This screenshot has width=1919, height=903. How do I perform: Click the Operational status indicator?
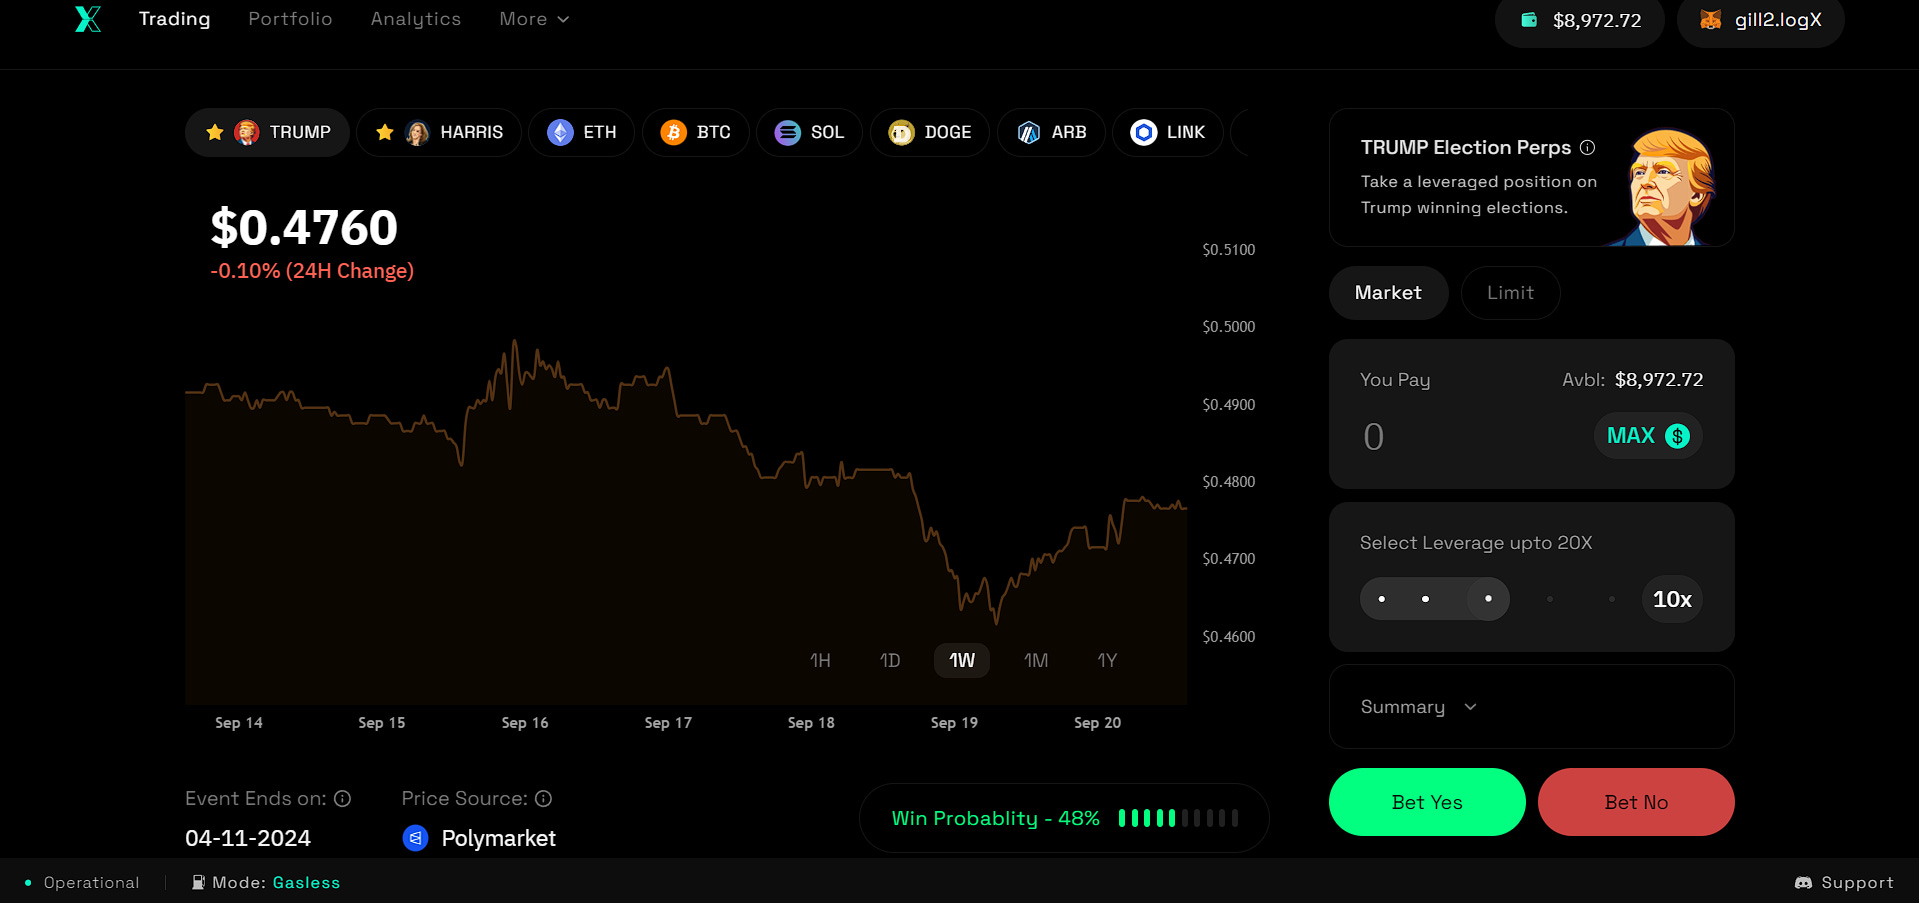[x=82, y=882]
